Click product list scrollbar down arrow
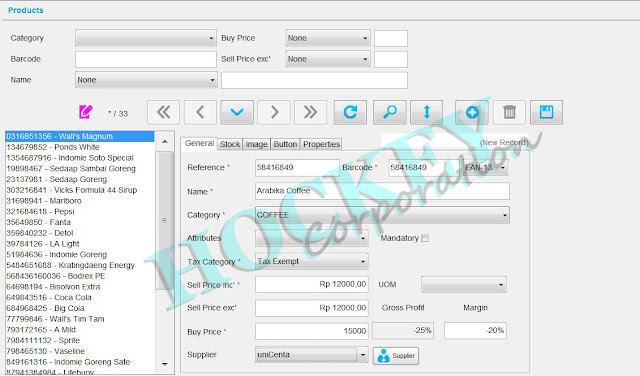Screen dimensions: 640x376 tap(165, 364)
